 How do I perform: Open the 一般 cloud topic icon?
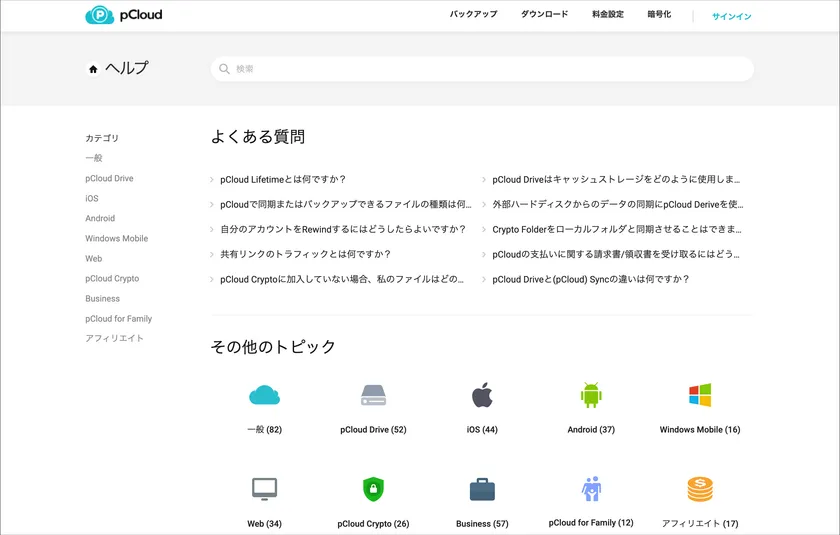pyautogui.click(x=265, y=395)
